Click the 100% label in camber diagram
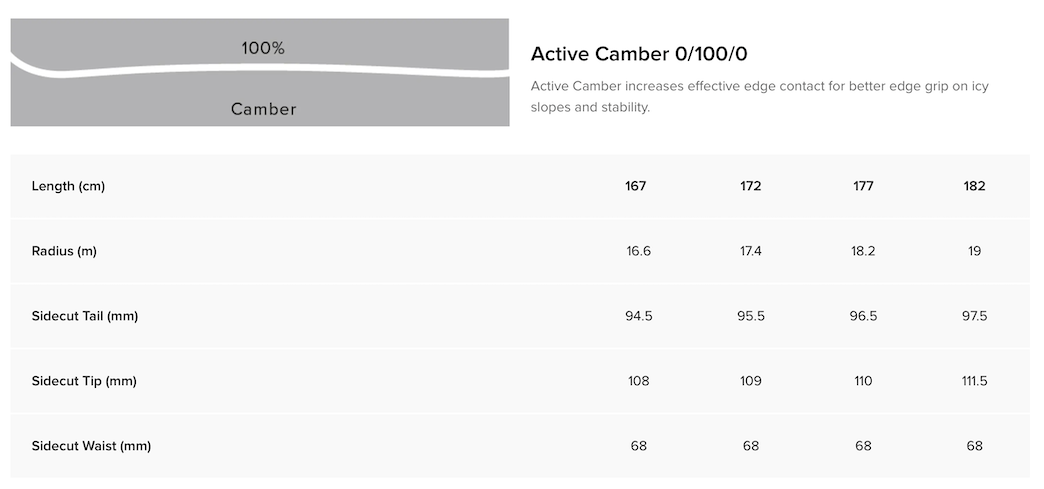The image size is (1044, 489). point(263,48)
